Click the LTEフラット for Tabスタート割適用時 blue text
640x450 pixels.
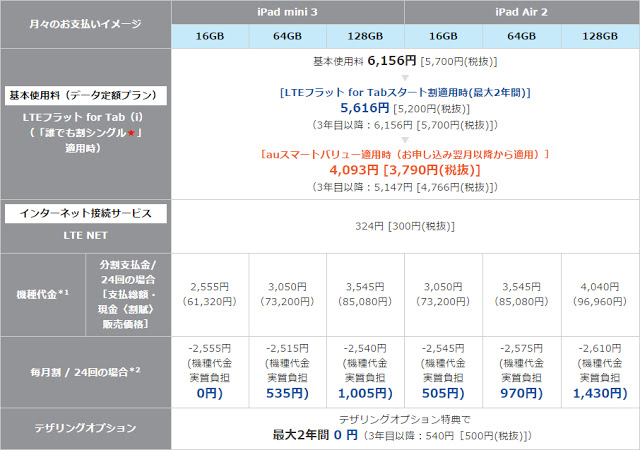pyautogui.click(x=405, y=93)
